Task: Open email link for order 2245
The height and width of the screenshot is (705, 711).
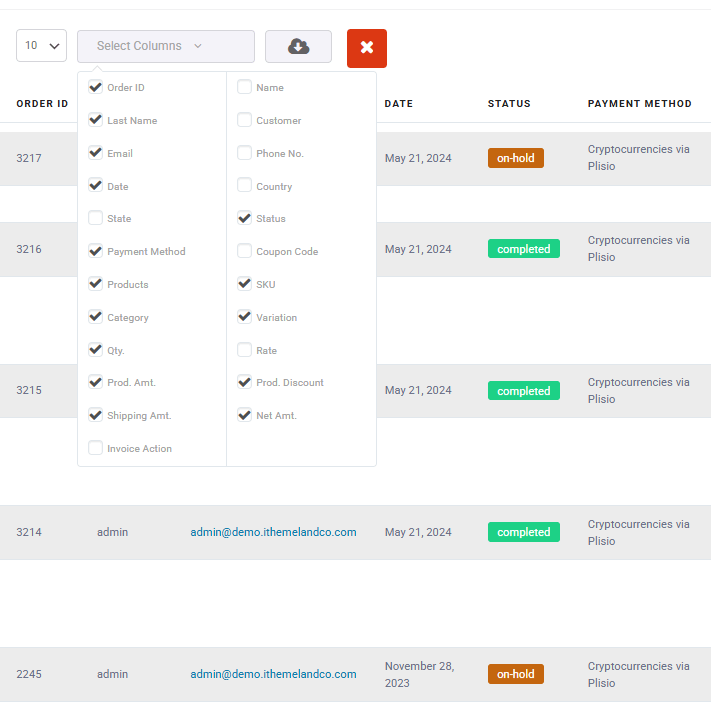Action: pos(273,674)
